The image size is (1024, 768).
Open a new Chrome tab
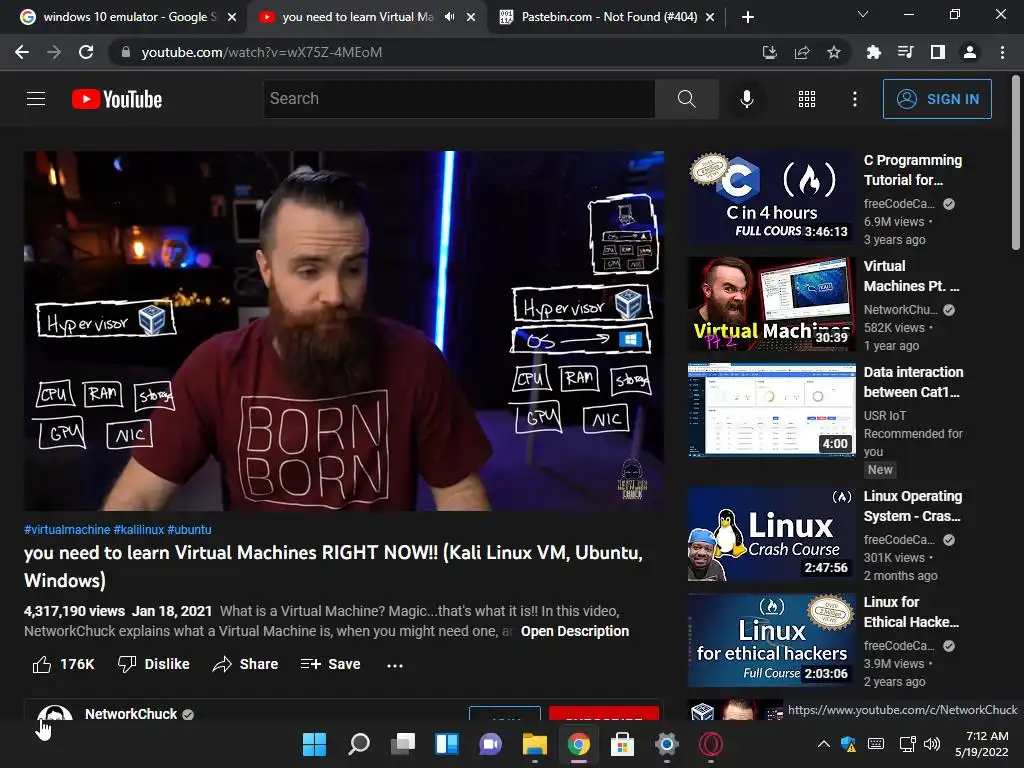coord(748,17)
